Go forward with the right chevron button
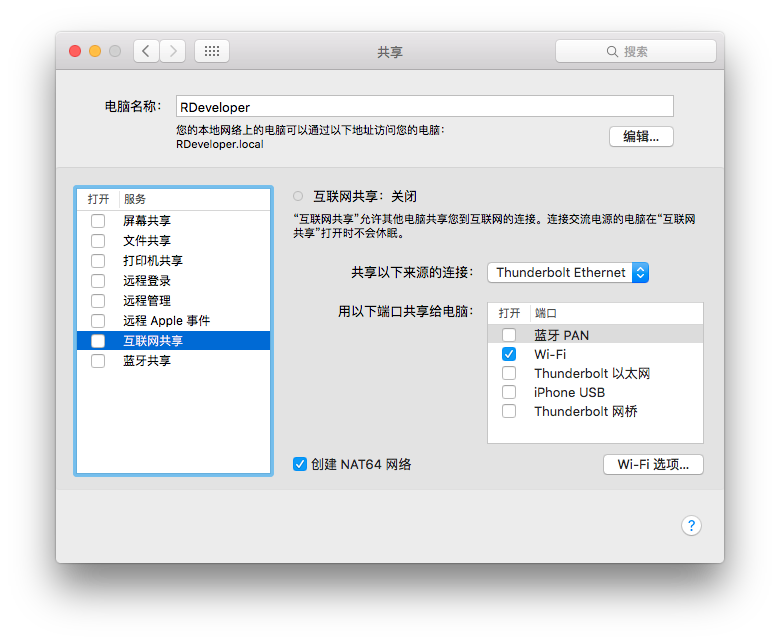 click(173, 51)
